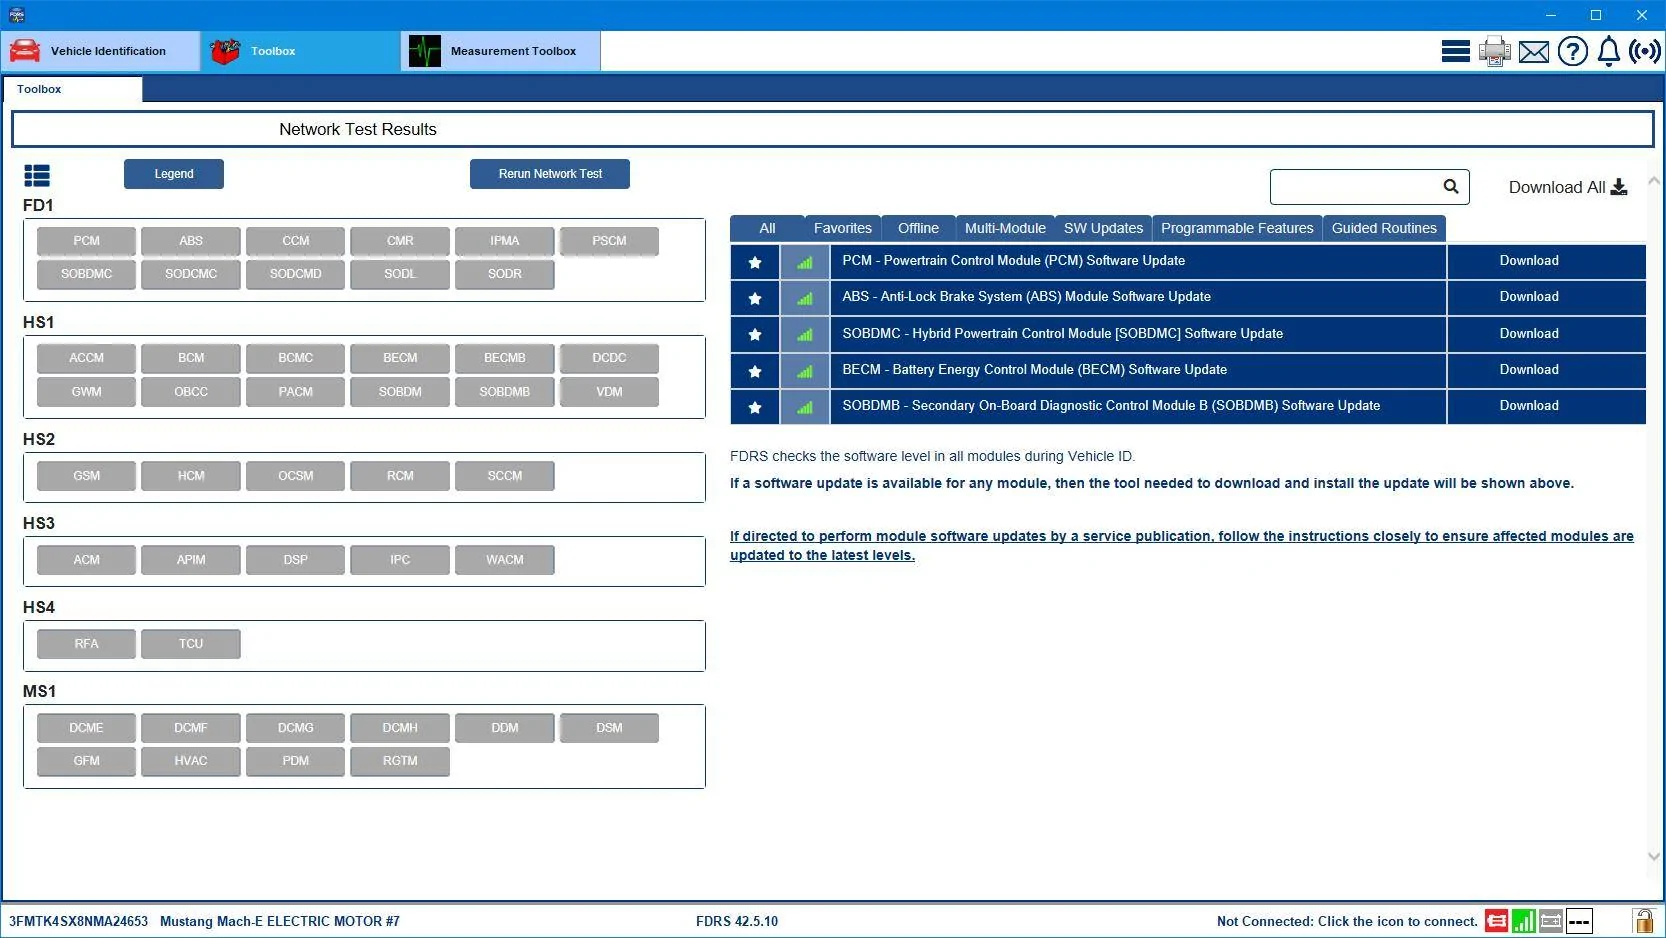Favorite star for SOBDMB Software Update row
The width and height of the screenshot is (1666, 938).
755,407
